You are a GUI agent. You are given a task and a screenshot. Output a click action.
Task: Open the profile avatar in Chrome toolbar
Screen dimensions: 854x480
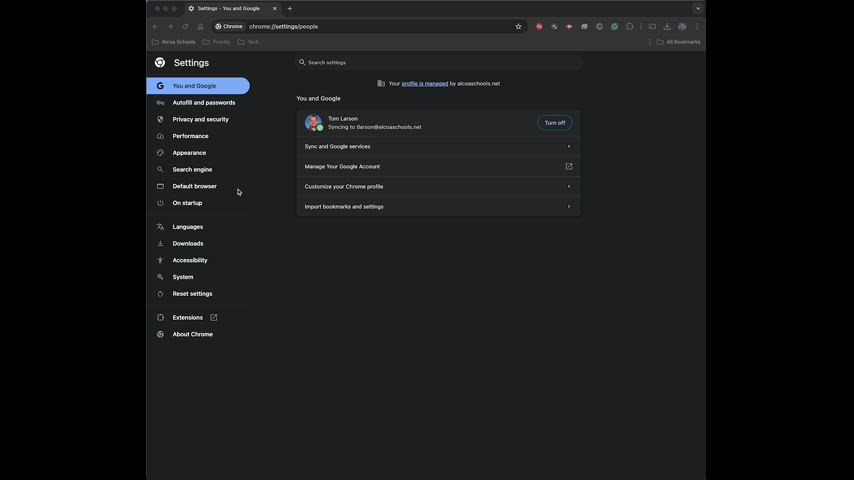tap(682, 26)
